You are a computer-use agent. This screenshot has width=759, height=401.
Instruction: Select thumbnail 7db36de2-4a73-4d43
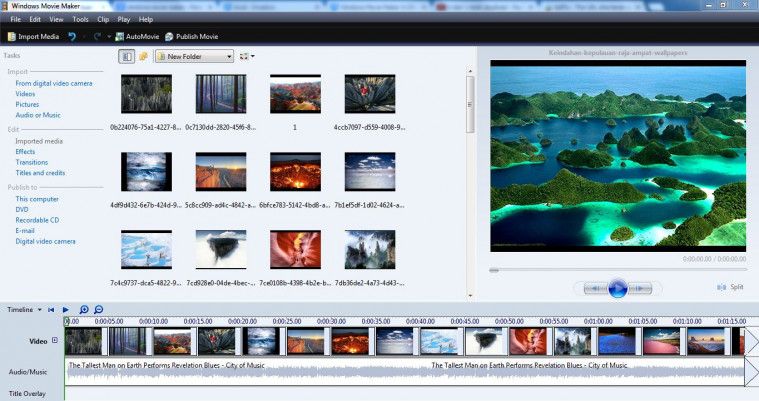pyautogui.click(x=370, y=249)
